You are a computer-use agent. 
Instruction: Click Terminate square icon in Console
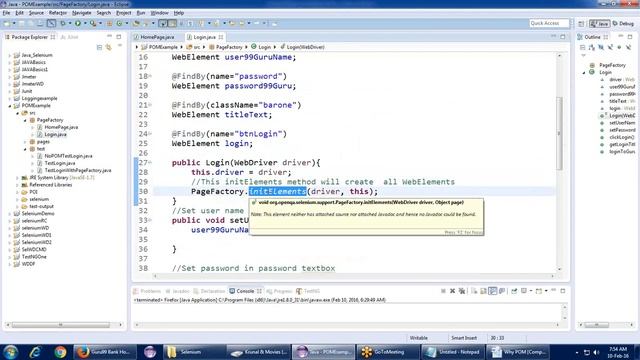click(443, 291)
